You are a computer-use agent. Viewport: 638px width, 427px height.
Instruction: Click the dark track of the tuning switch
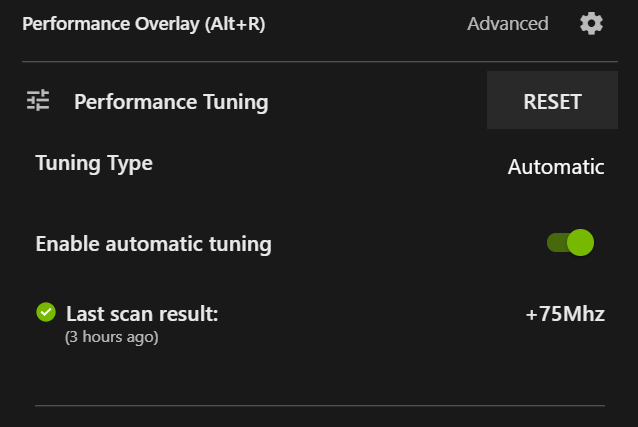(554, 242)
